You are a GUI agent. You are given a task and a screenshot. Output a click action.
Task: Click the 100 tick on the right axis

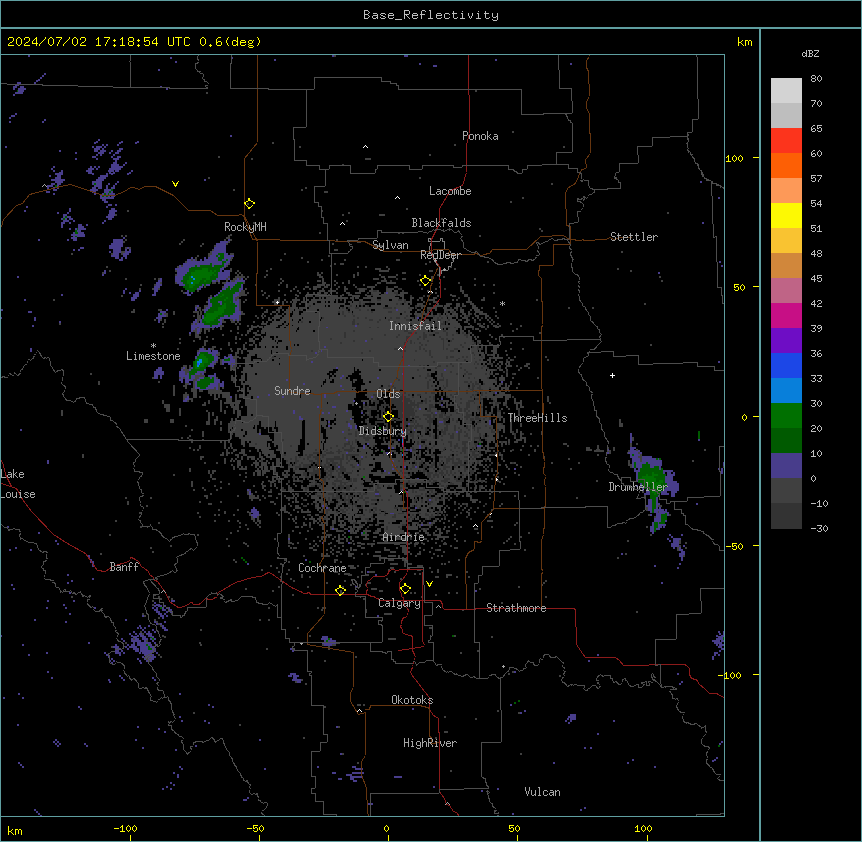(734, 158)
